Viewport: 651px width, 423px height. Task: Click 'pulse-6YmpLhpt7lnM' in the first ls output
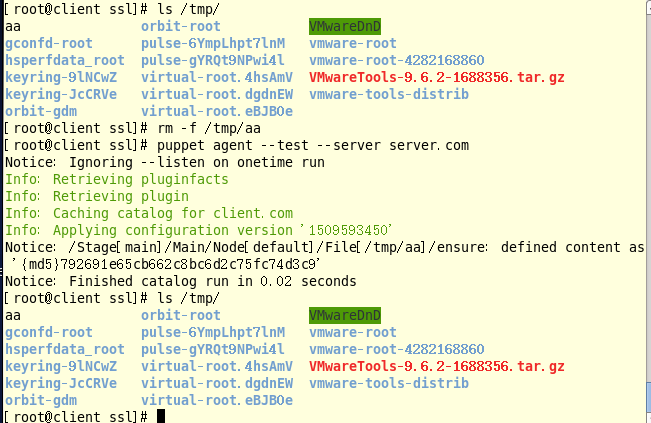[213, 44]
